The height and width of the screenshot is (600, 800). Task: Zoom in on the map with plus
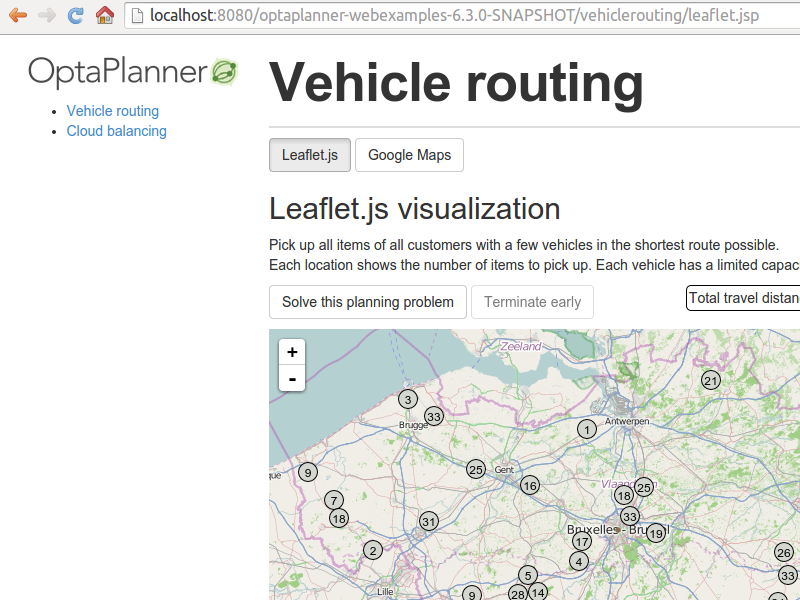[x=292, y=352]
